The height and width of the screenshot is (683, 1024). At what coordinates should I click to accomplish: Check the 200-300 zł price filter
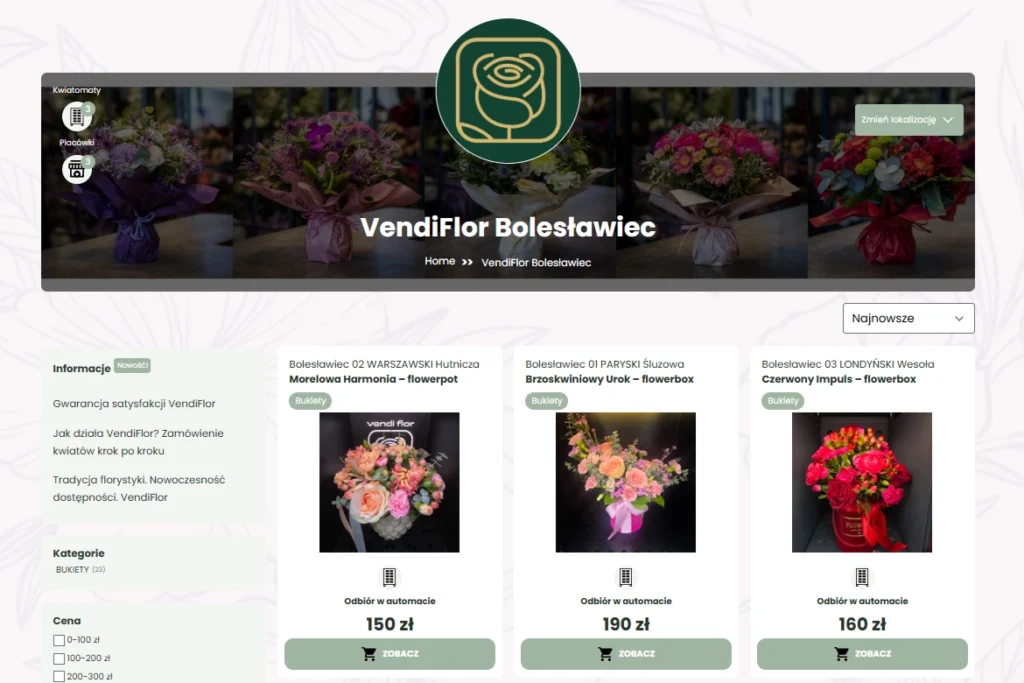point(59,677)
